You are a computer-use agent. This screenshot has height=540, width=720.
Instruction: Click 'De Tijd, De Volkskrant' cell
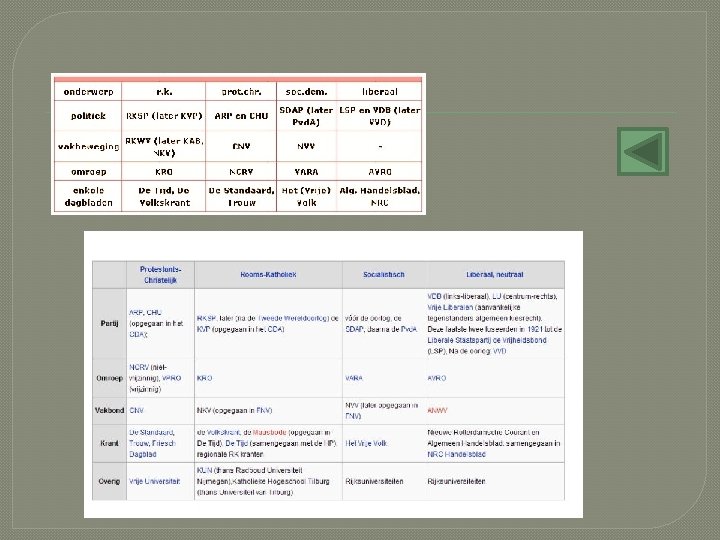(x=164, y=197)
